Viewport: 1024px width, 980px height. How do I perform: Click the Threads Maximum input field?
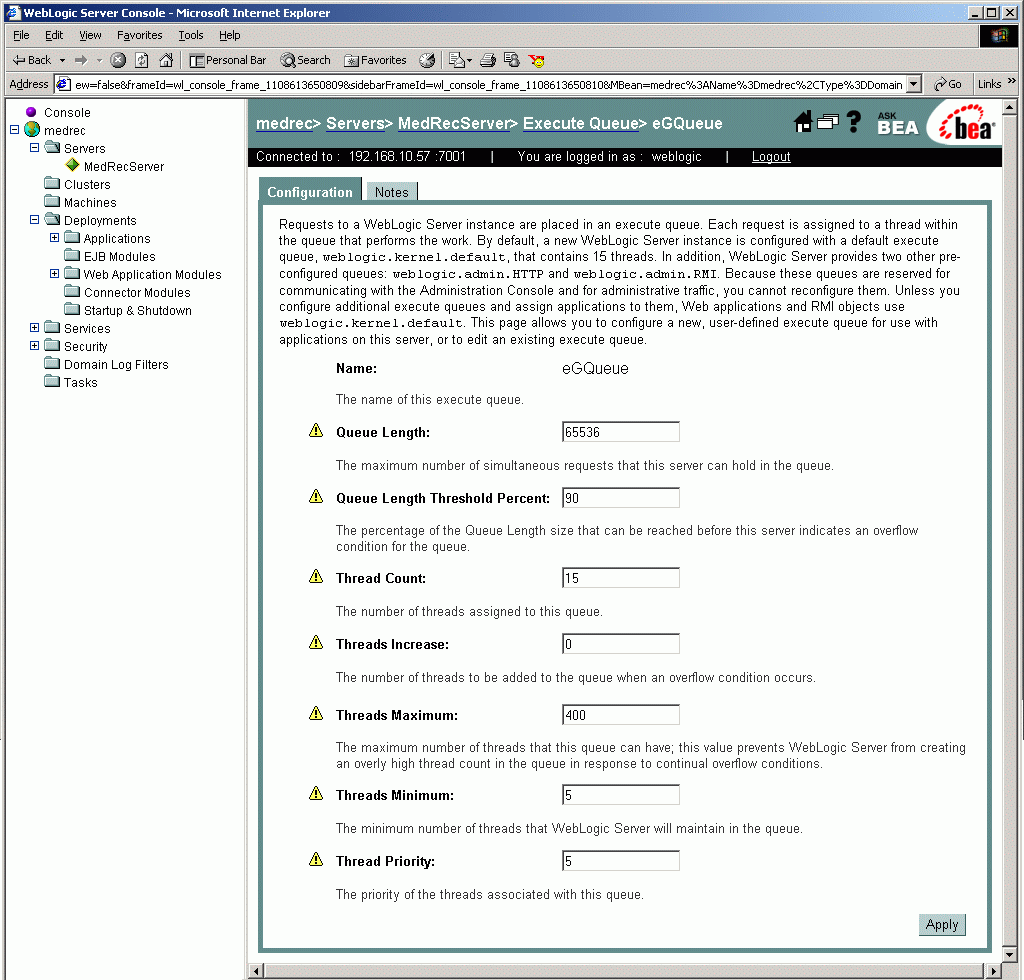620,714
